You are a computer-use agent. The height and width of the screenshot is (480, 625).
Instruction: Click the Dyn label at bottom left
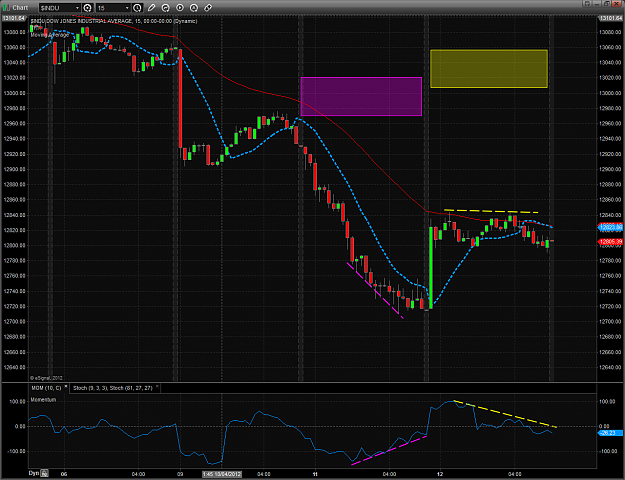[34, 473]
